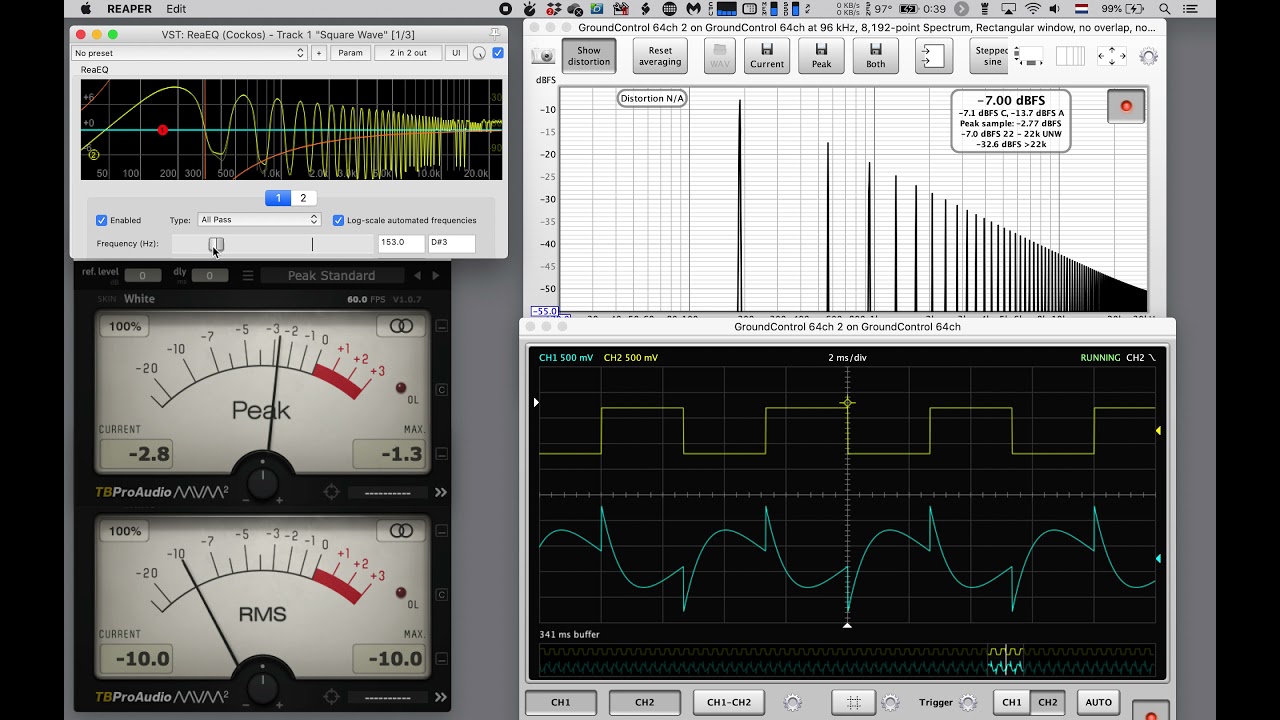Take a snapshot with the spectrum camera icon
1280x720 pixels.
point(542,56)
